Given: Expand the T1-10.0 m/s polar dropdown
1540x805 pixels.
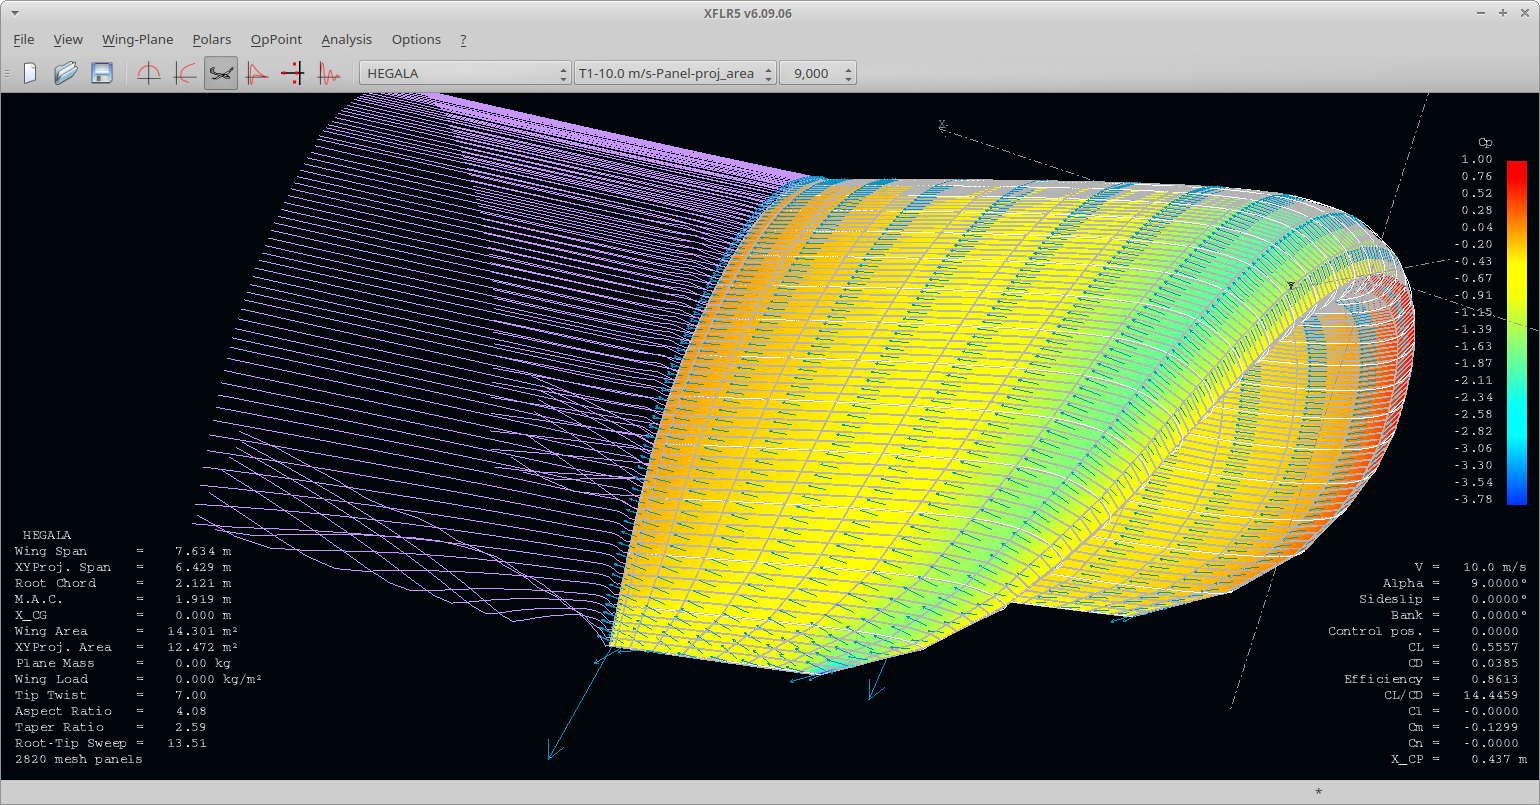Looking at the screenshot, I should coord(676,73).
